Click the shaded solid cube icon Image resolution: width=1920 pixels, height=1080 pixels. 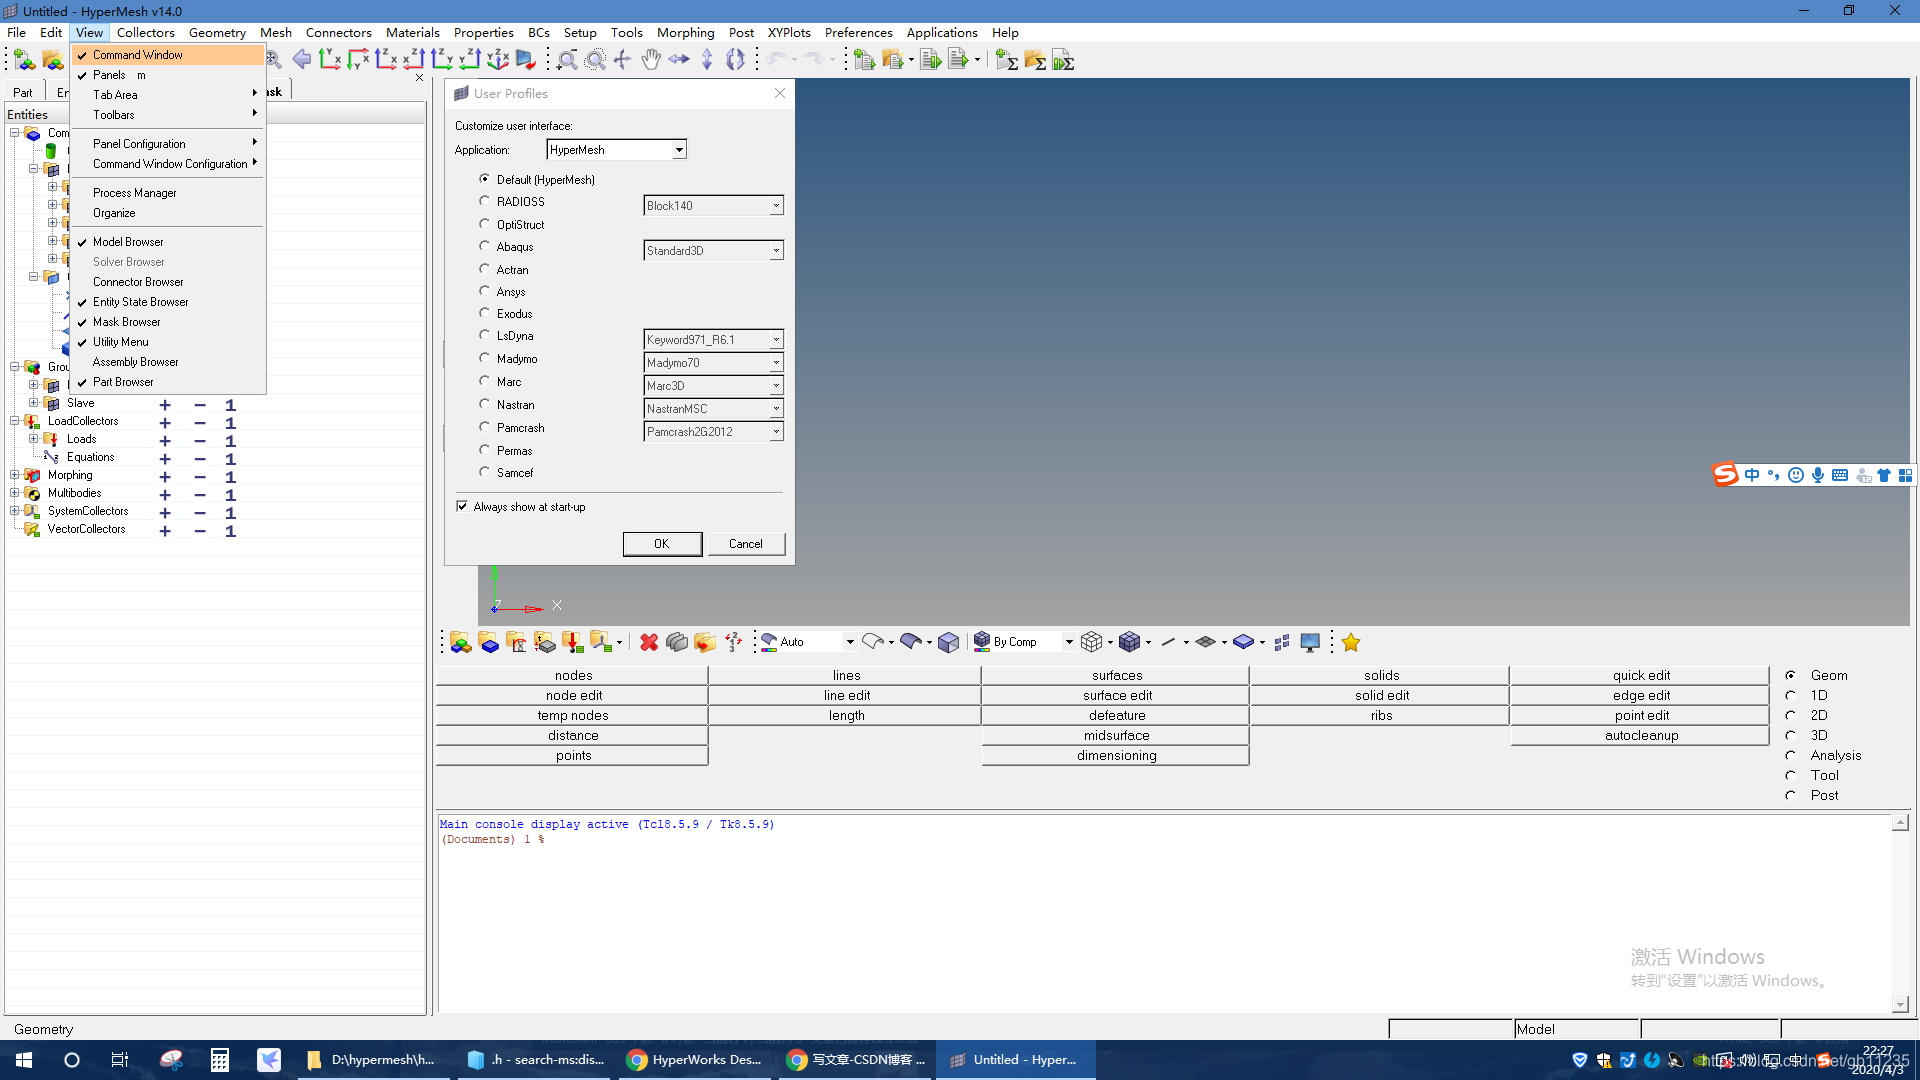coord(948,642)
